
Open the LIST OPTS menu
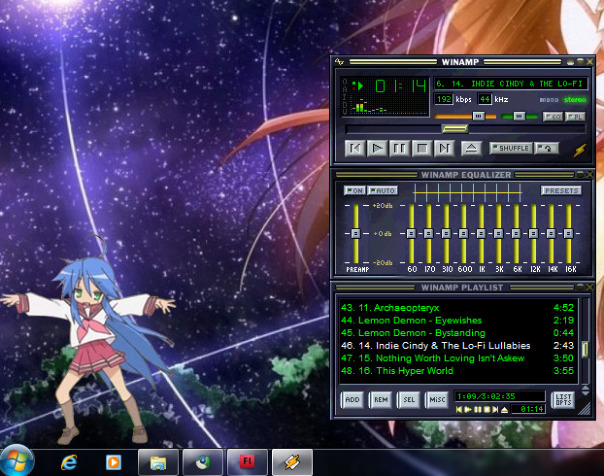564,398
